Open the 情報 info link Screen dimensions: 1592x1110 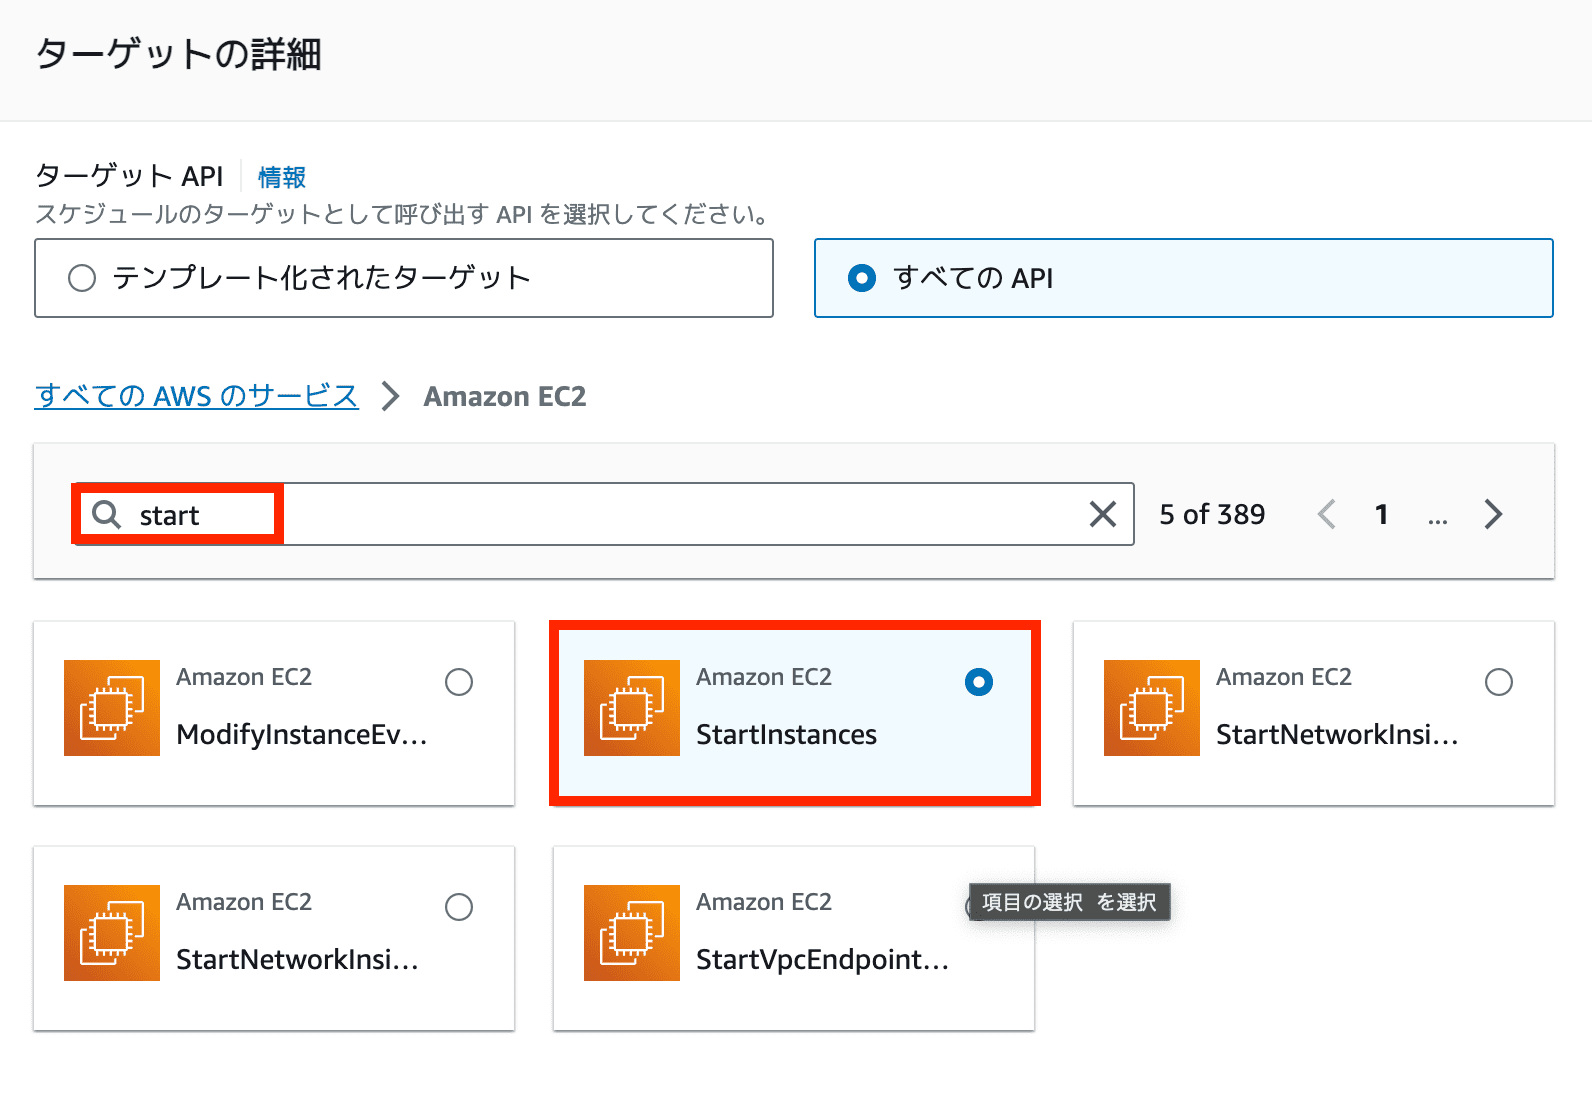(x=282, y=177)
